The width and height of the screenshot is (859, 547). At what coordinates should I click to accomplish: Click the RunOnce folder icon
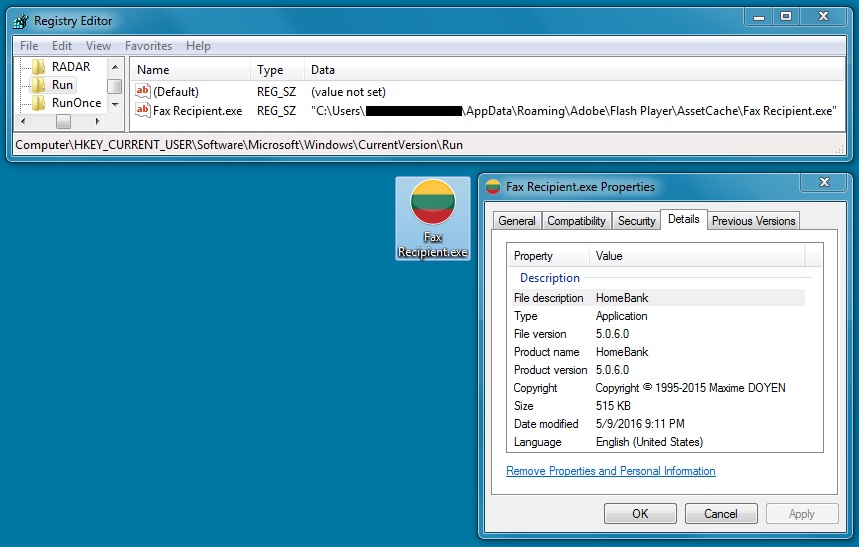[x=39, y=103]
